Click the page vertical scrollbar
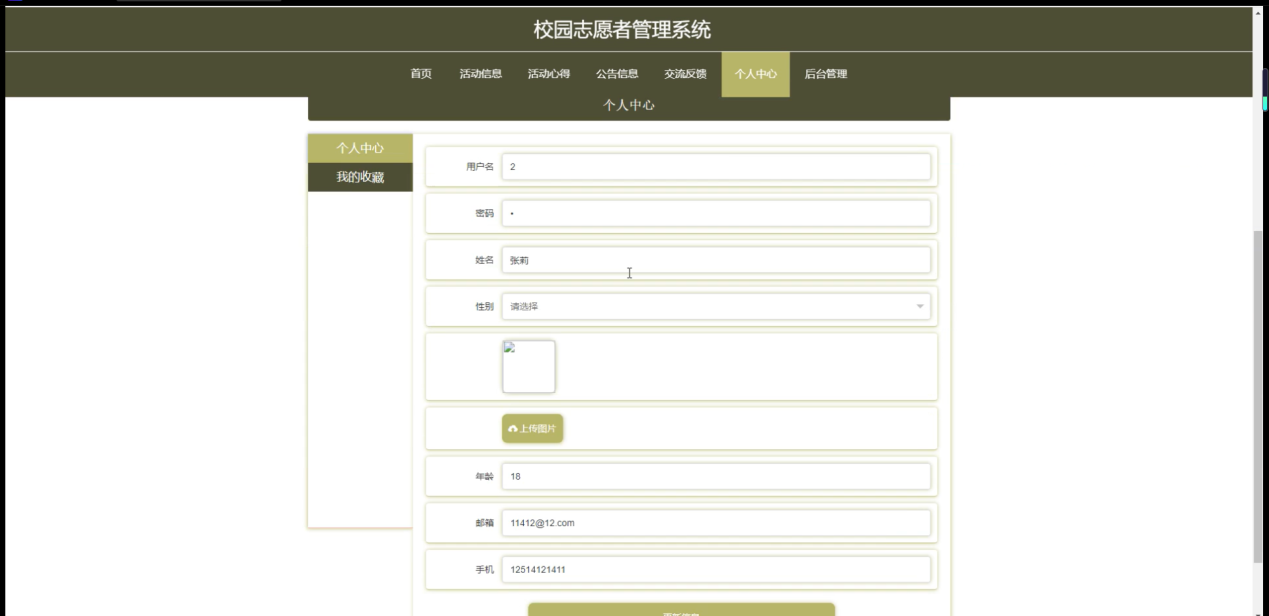Image resolution: width=1269 pixels, height=616 pixels. click(x=1258, y=395)
